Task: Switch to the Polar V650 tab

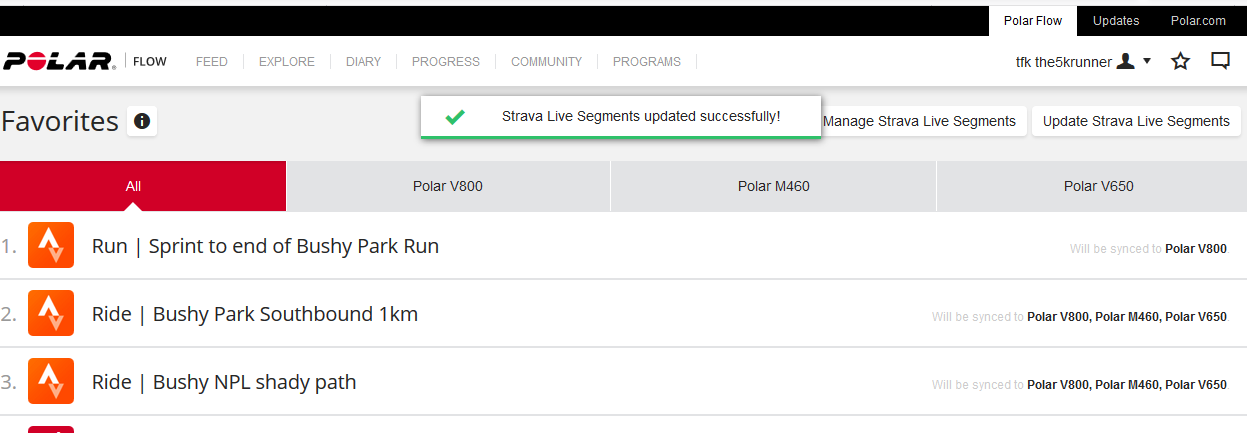Action: click(x=1098, y=186)
